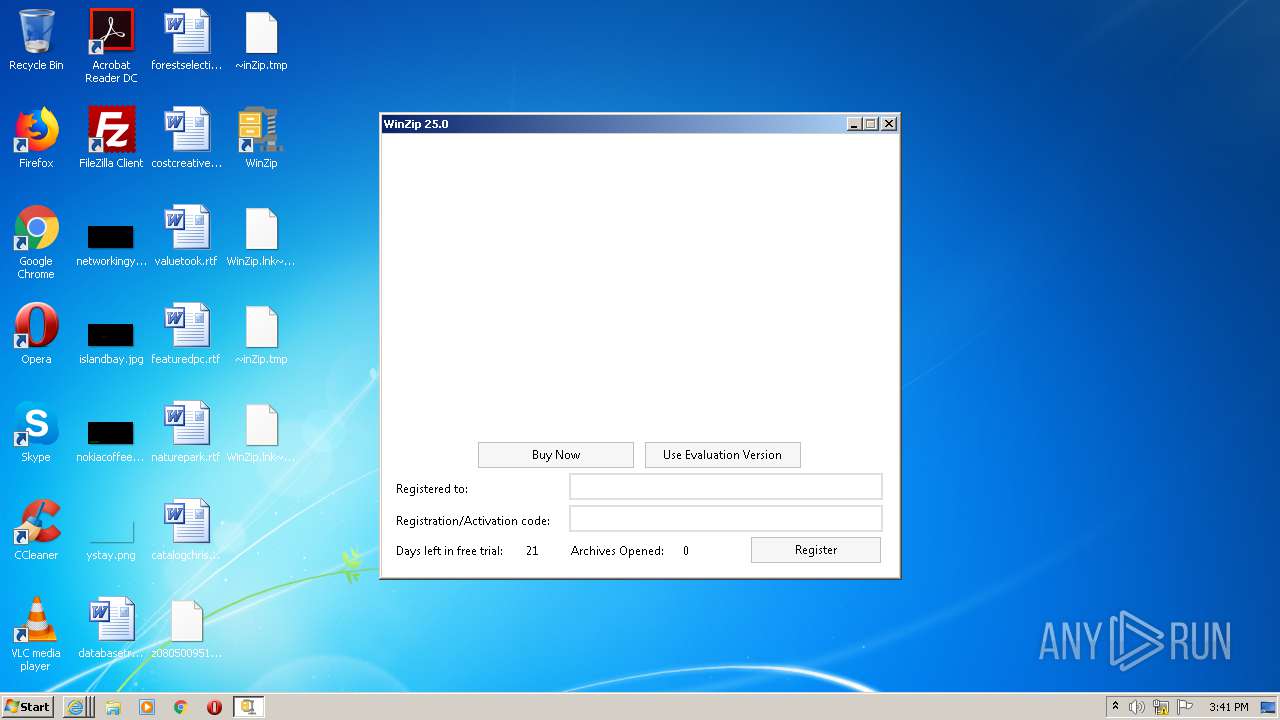The width and height of the screenshot is (1280, 720).
Task: Open Windows Explorer folder on taskbar
Action: tap(113, 707)
